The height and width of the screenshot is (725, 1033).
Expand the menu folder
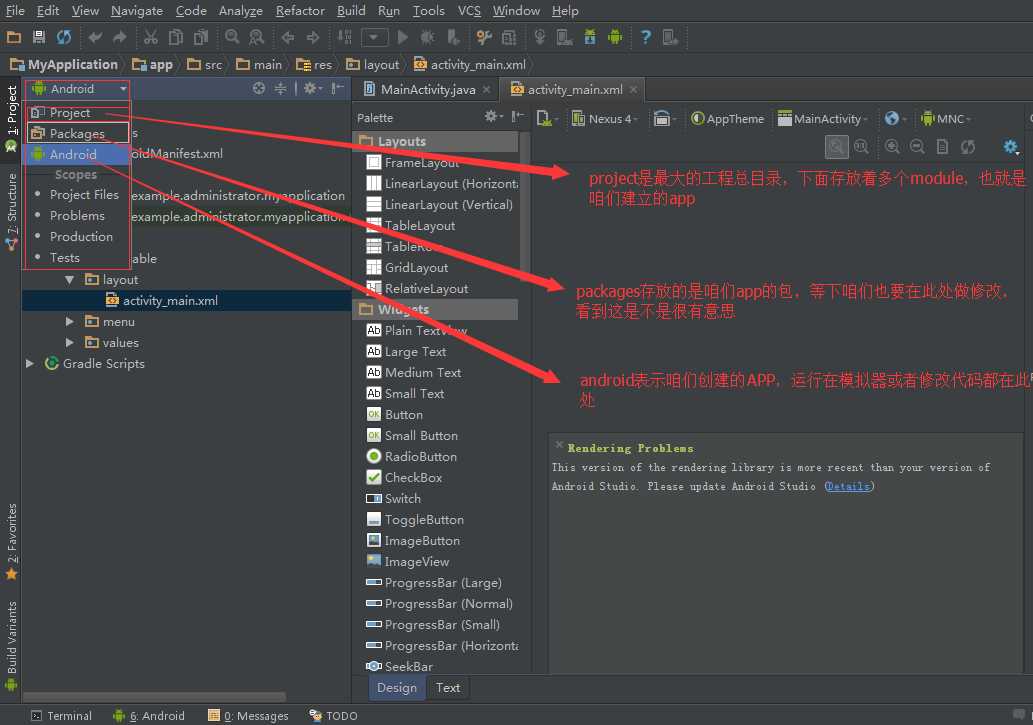point(69,322)
